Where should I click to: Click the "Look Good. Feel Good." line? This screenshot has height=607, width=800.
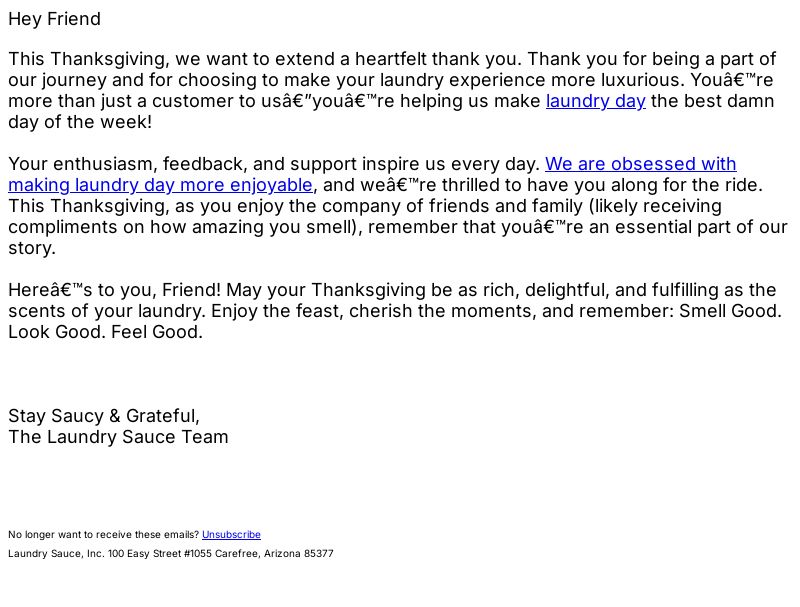click(106, 332)
